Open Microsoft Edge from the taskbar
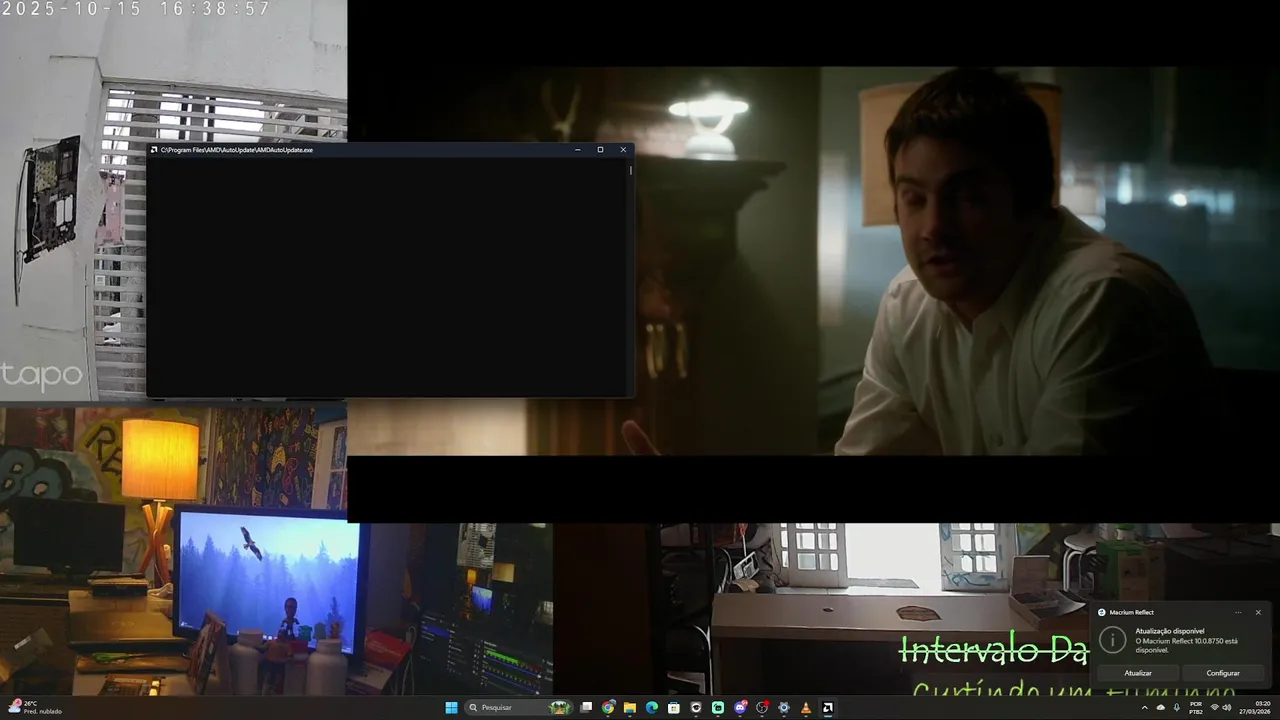This screenshot has width=1280, height=720. click(652, 707)
